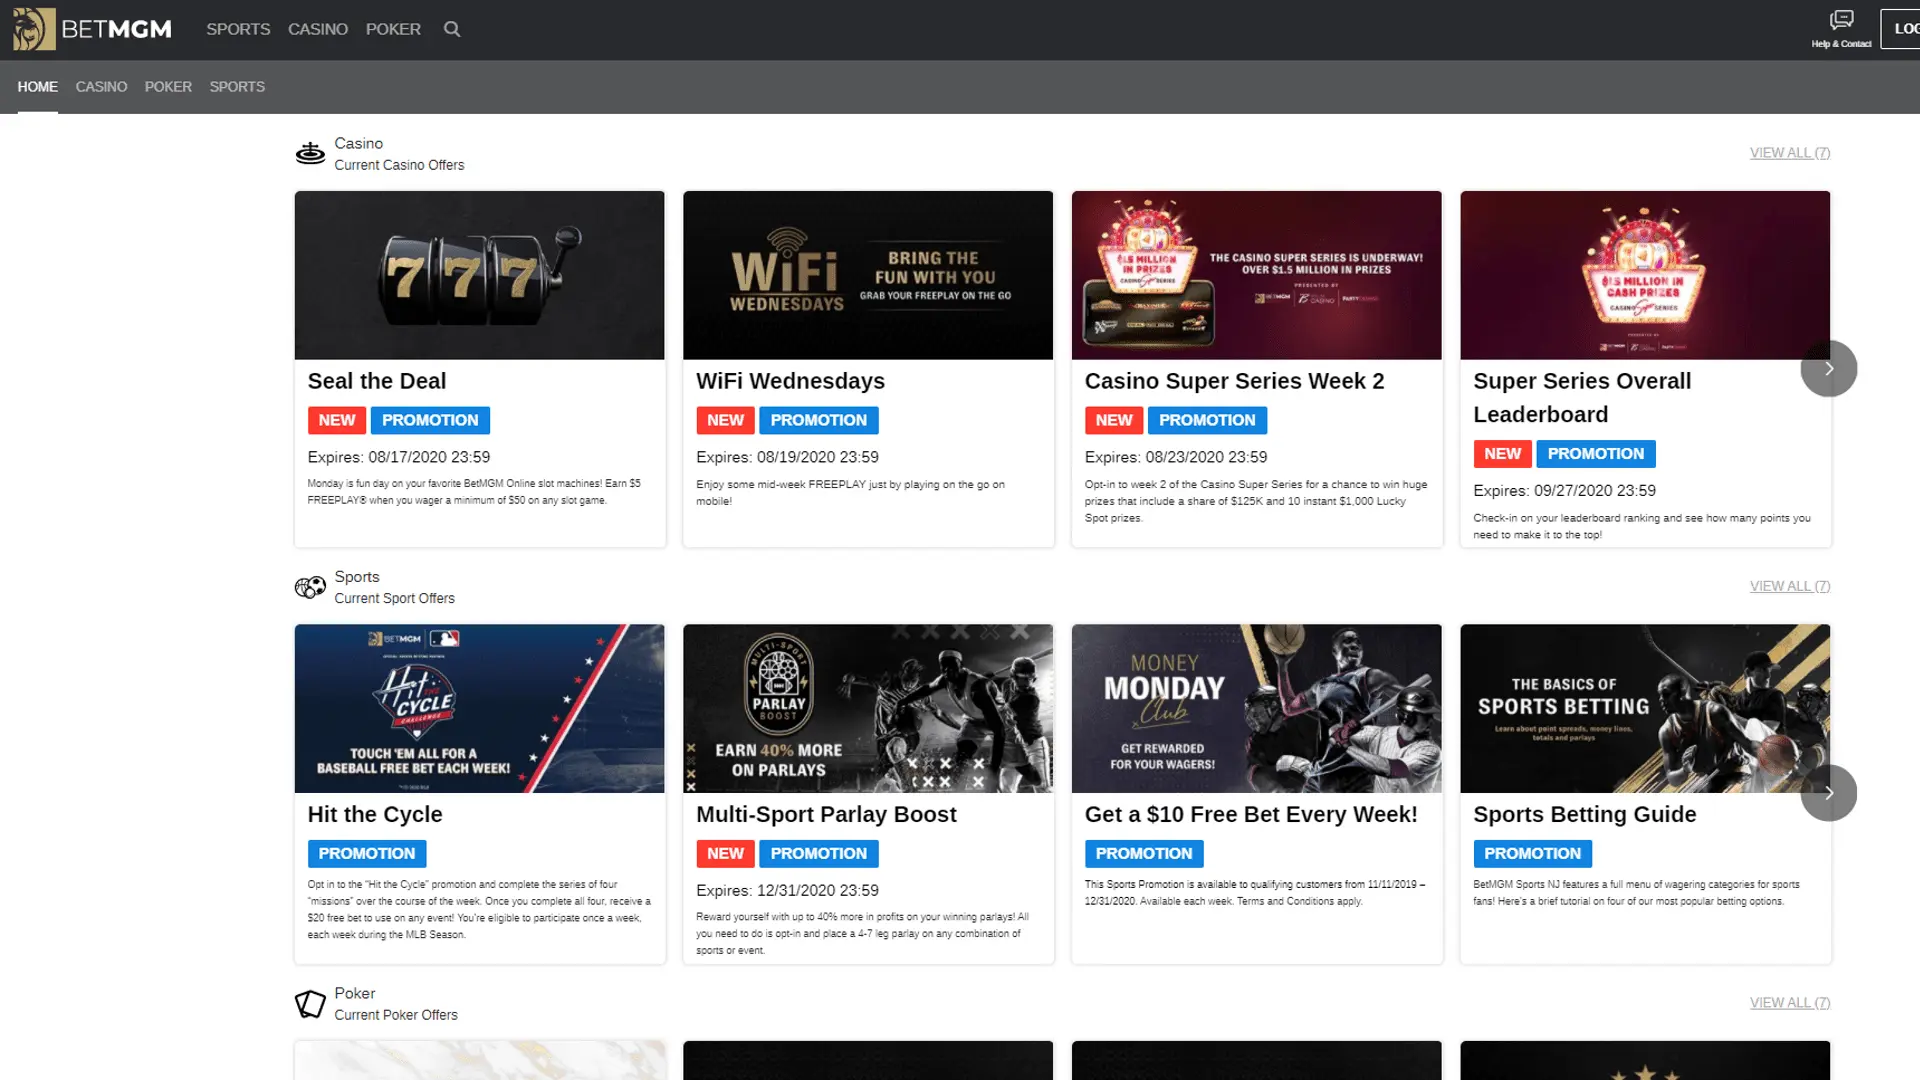Open Multi-Sport Parlay Boost offer title
The height and width of the screenshot is (1080, 1920).
pyautogui.click(x=826, y=814)
